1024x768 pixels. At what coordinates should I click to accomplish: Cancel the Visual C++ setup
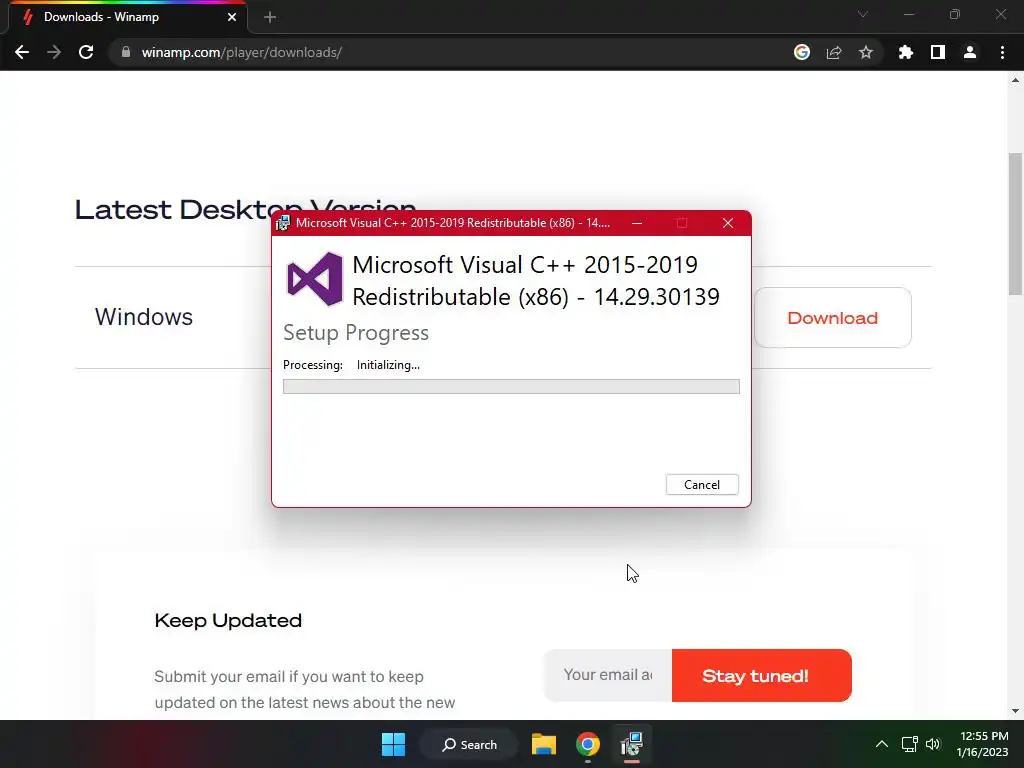point(702,485)
